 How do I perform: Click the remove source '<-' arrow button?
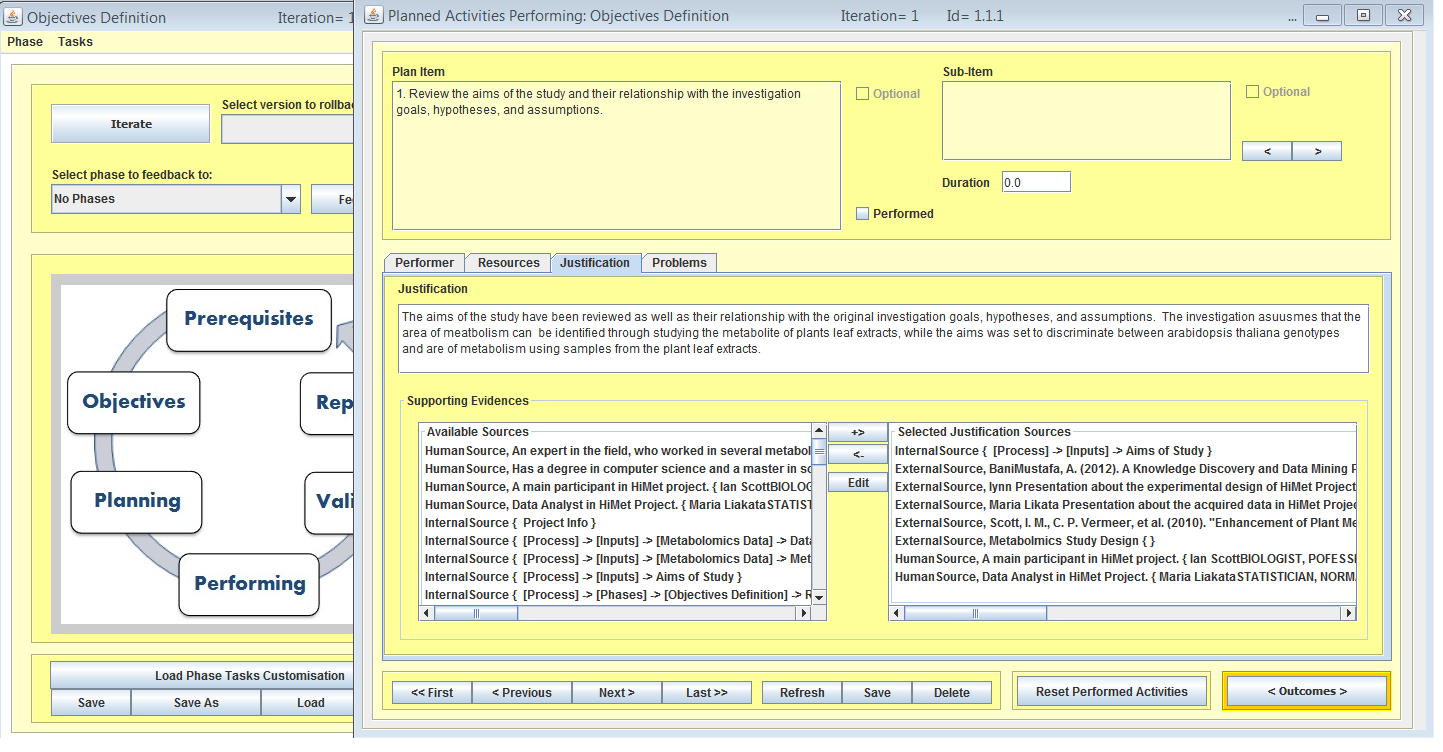857,455
